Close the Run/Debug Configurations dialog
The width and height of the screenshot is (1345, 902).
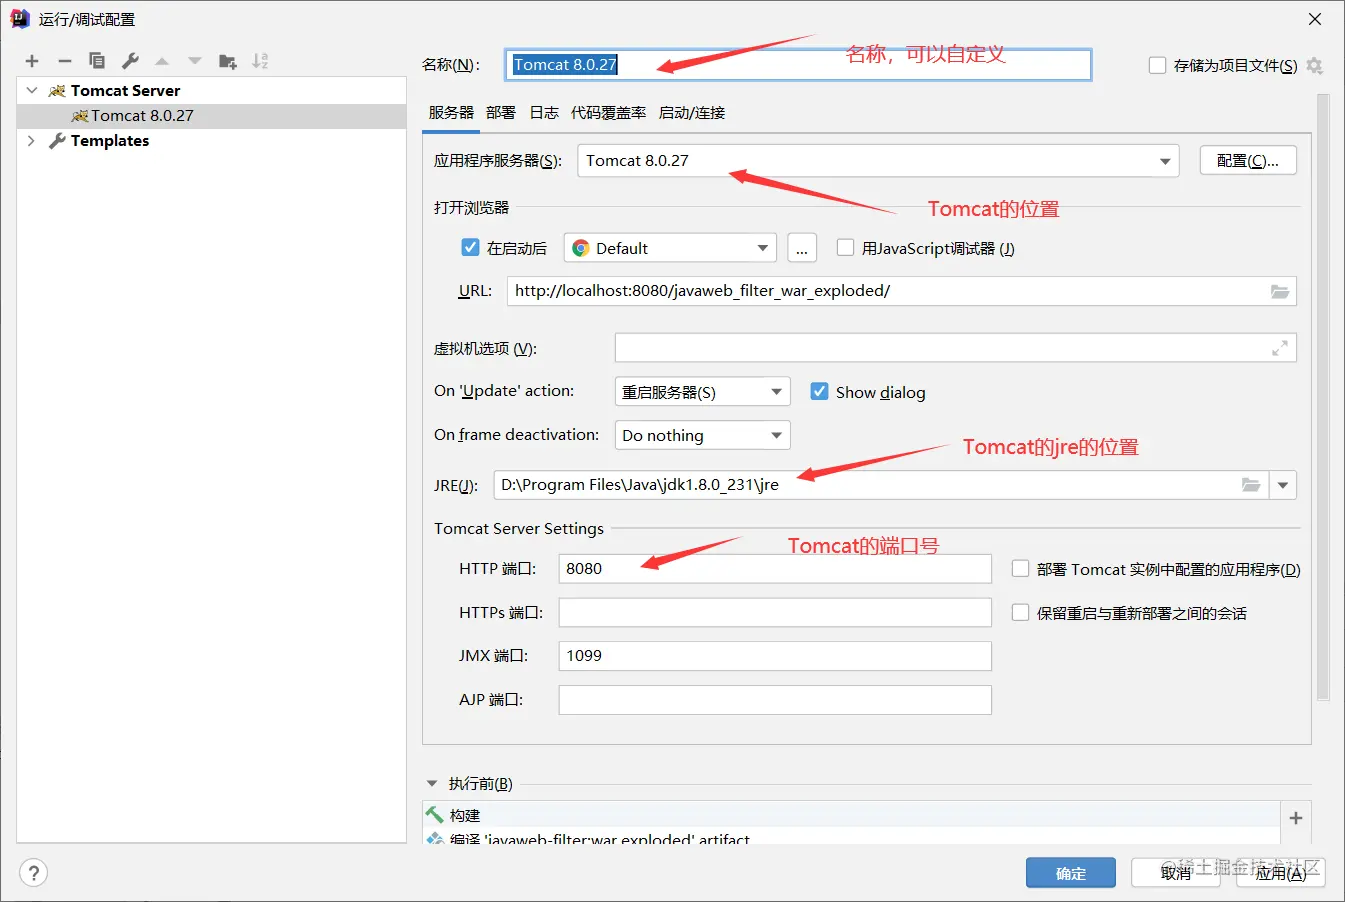[1315, 19]
